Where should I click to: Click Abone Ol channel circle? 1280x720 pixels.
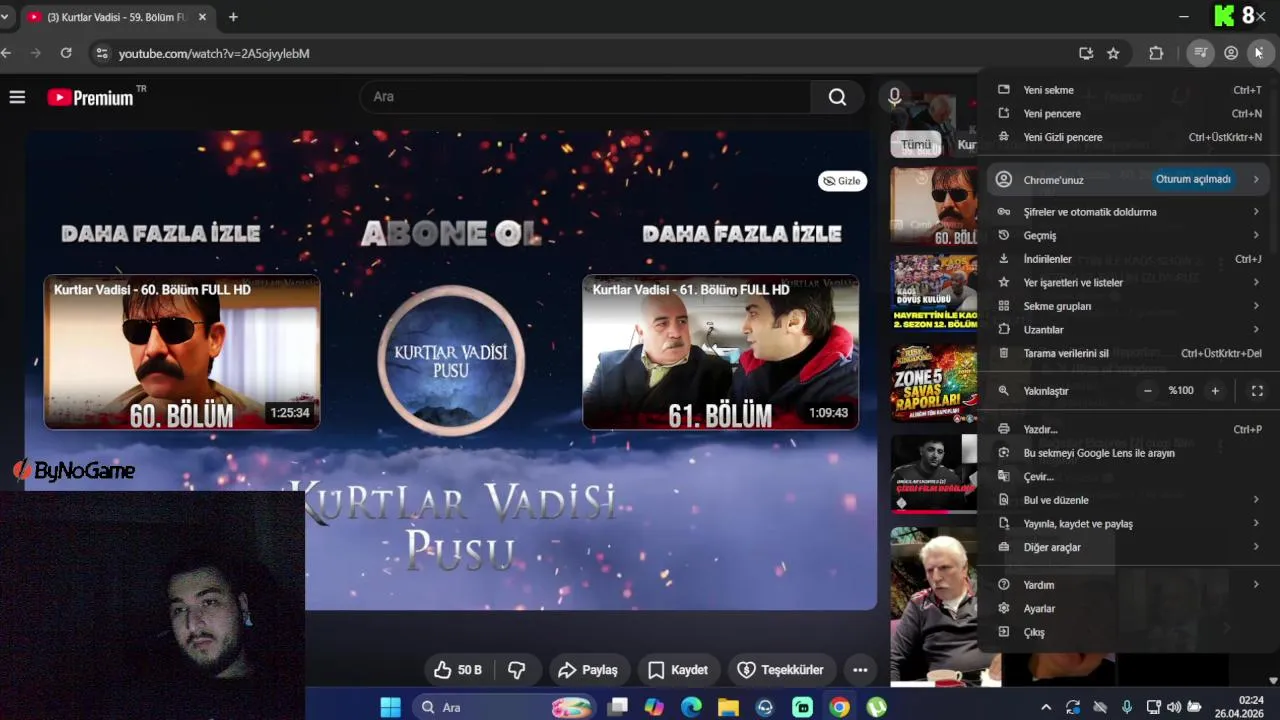[x=450, y=360]
